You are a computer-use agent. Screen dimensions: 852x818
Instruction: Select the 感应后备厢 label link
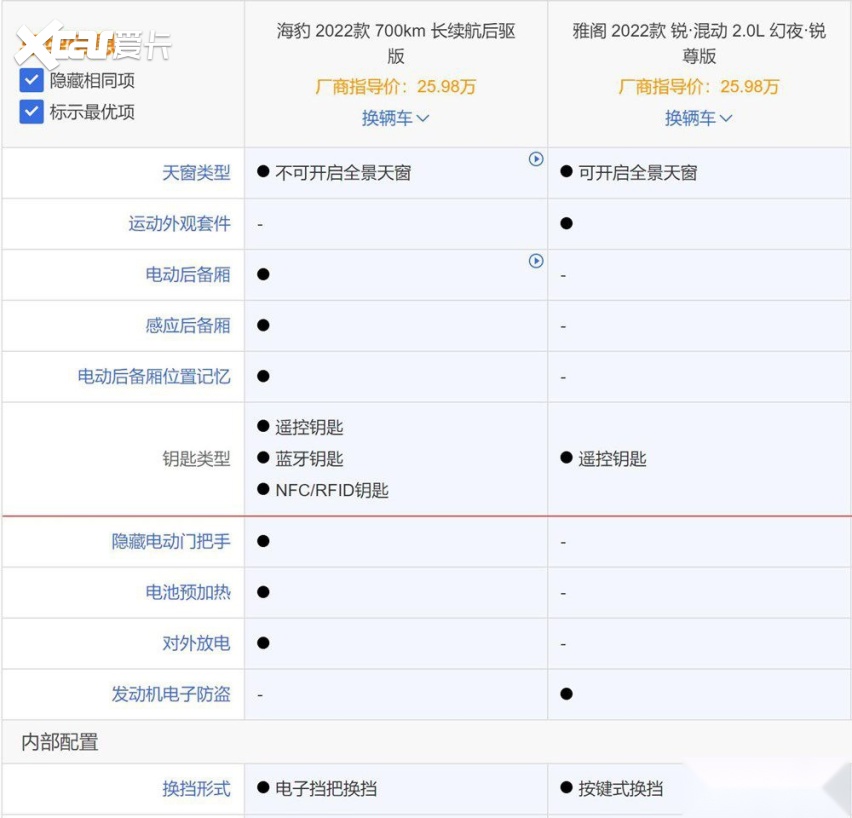point(188,326)
